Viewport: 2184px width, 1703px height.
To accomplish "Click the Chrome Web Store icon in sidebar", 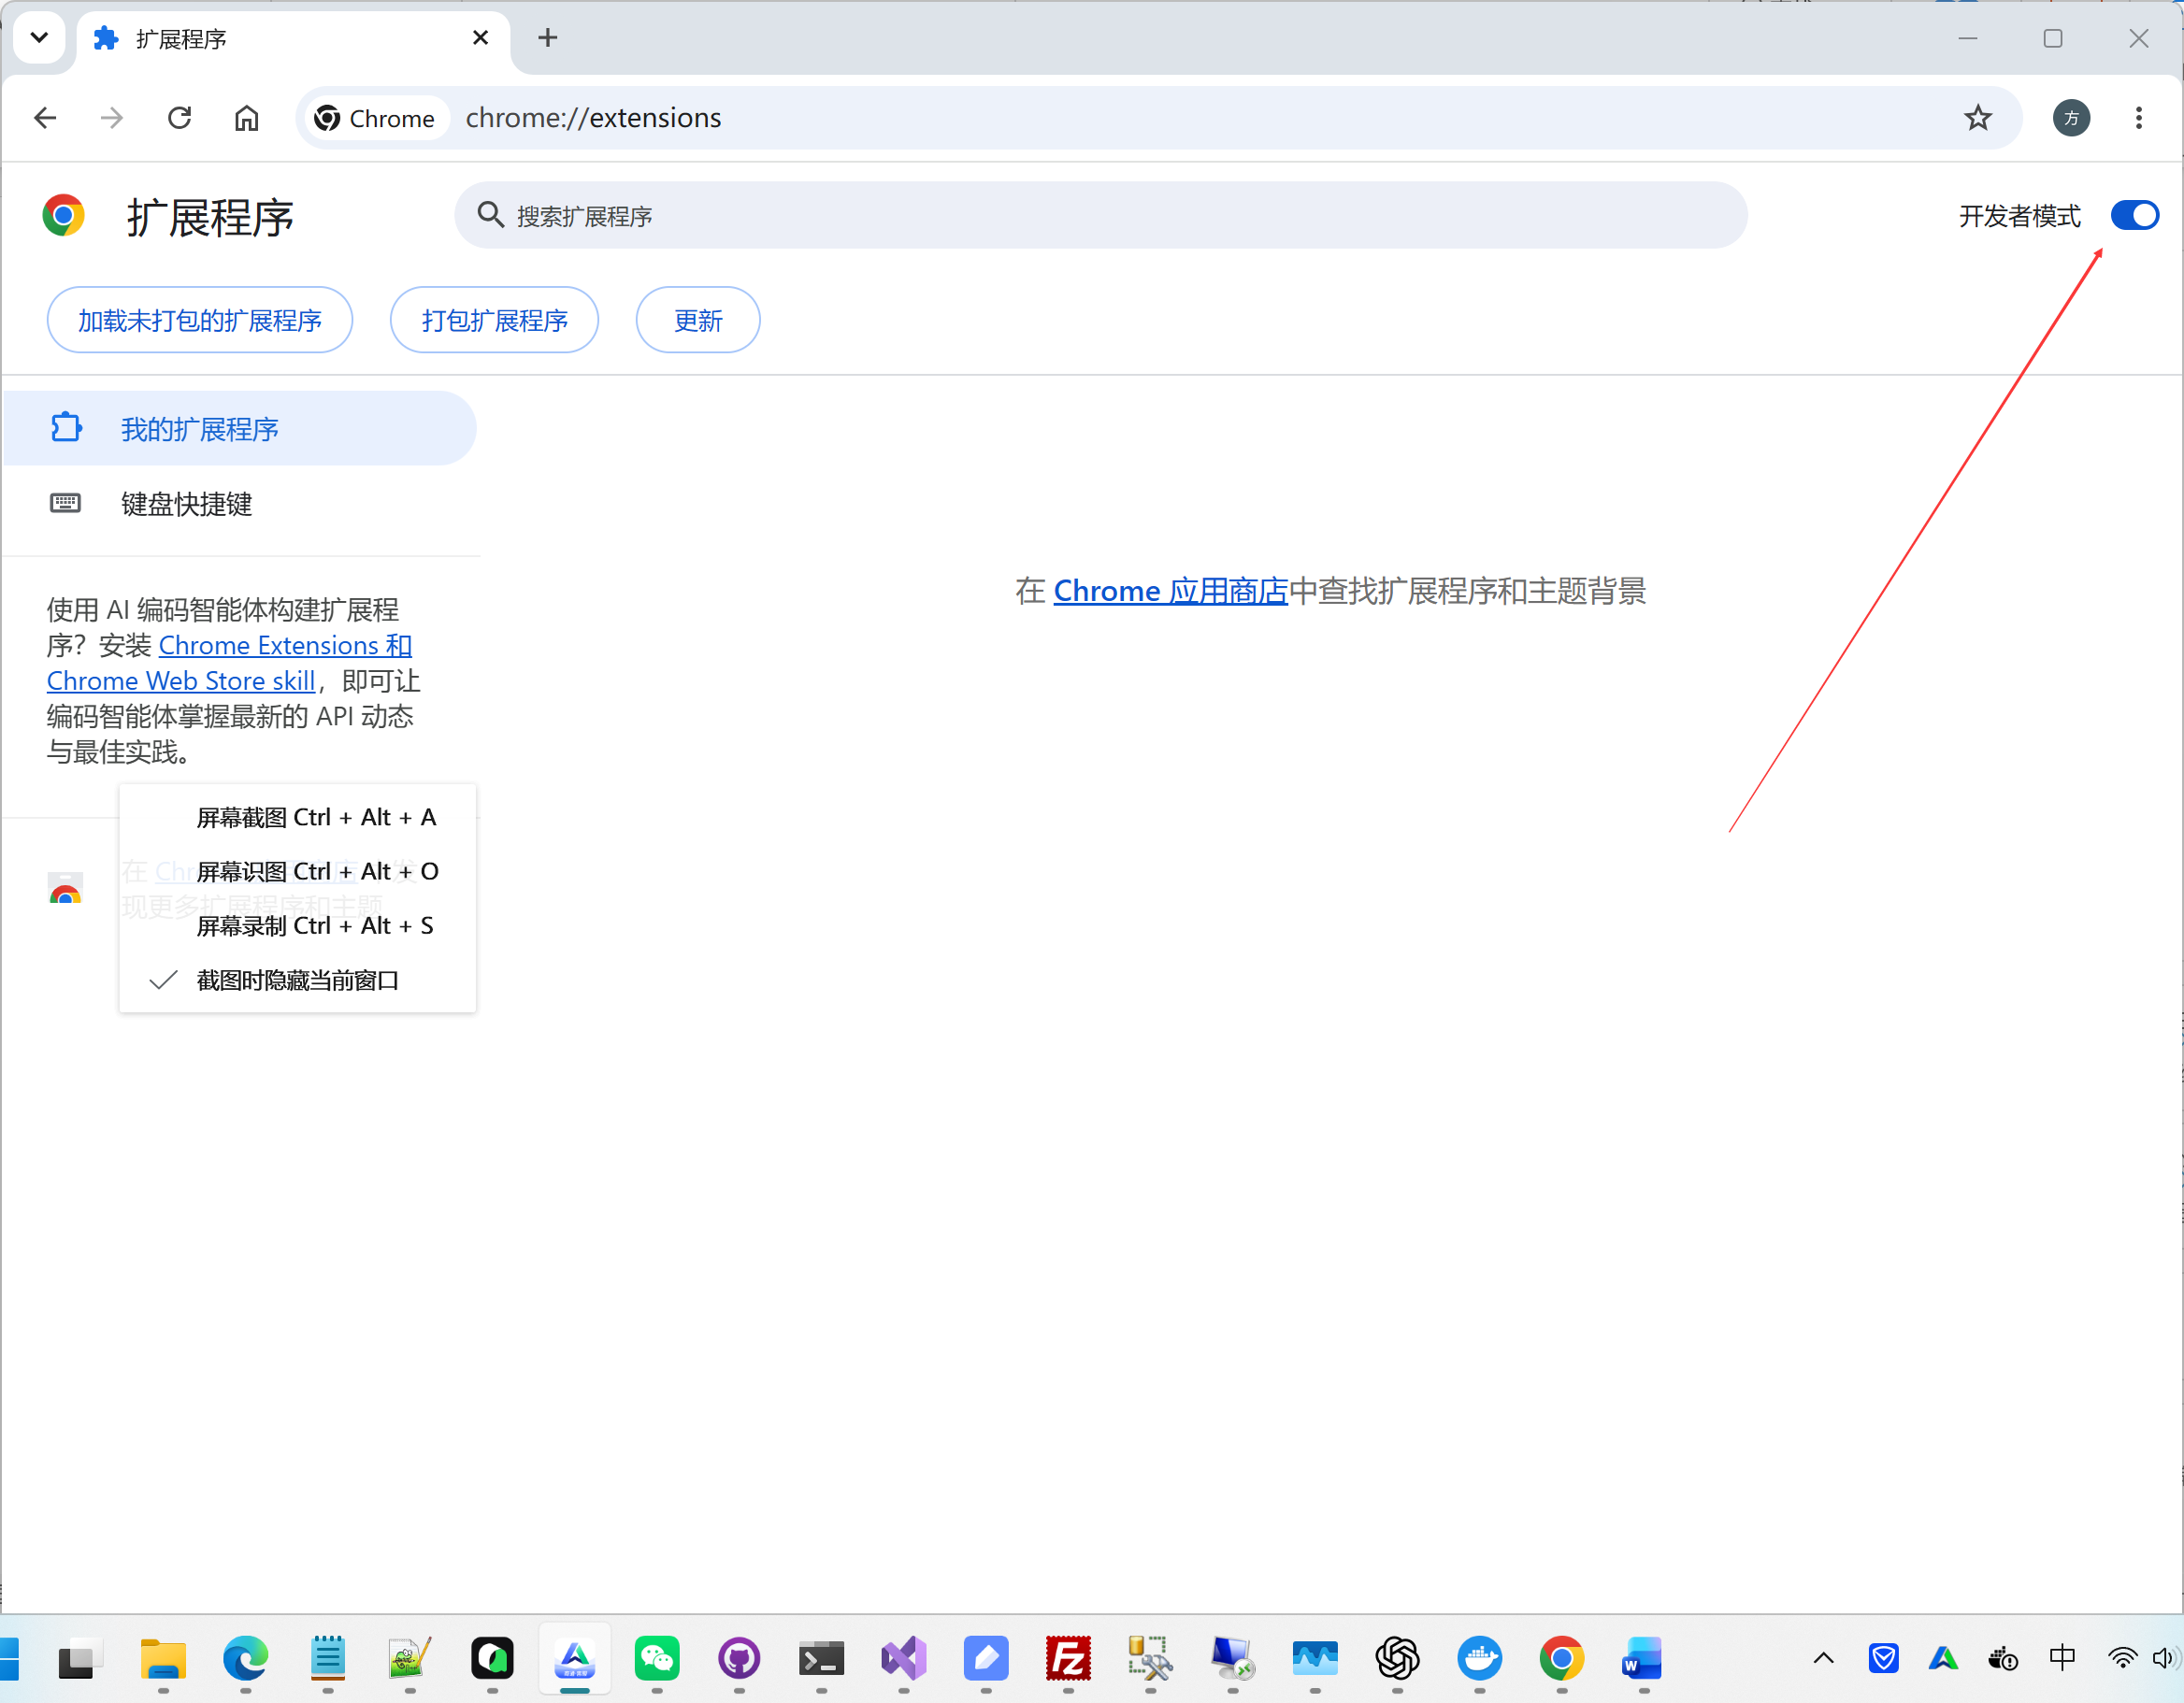I will coord(66,887).
